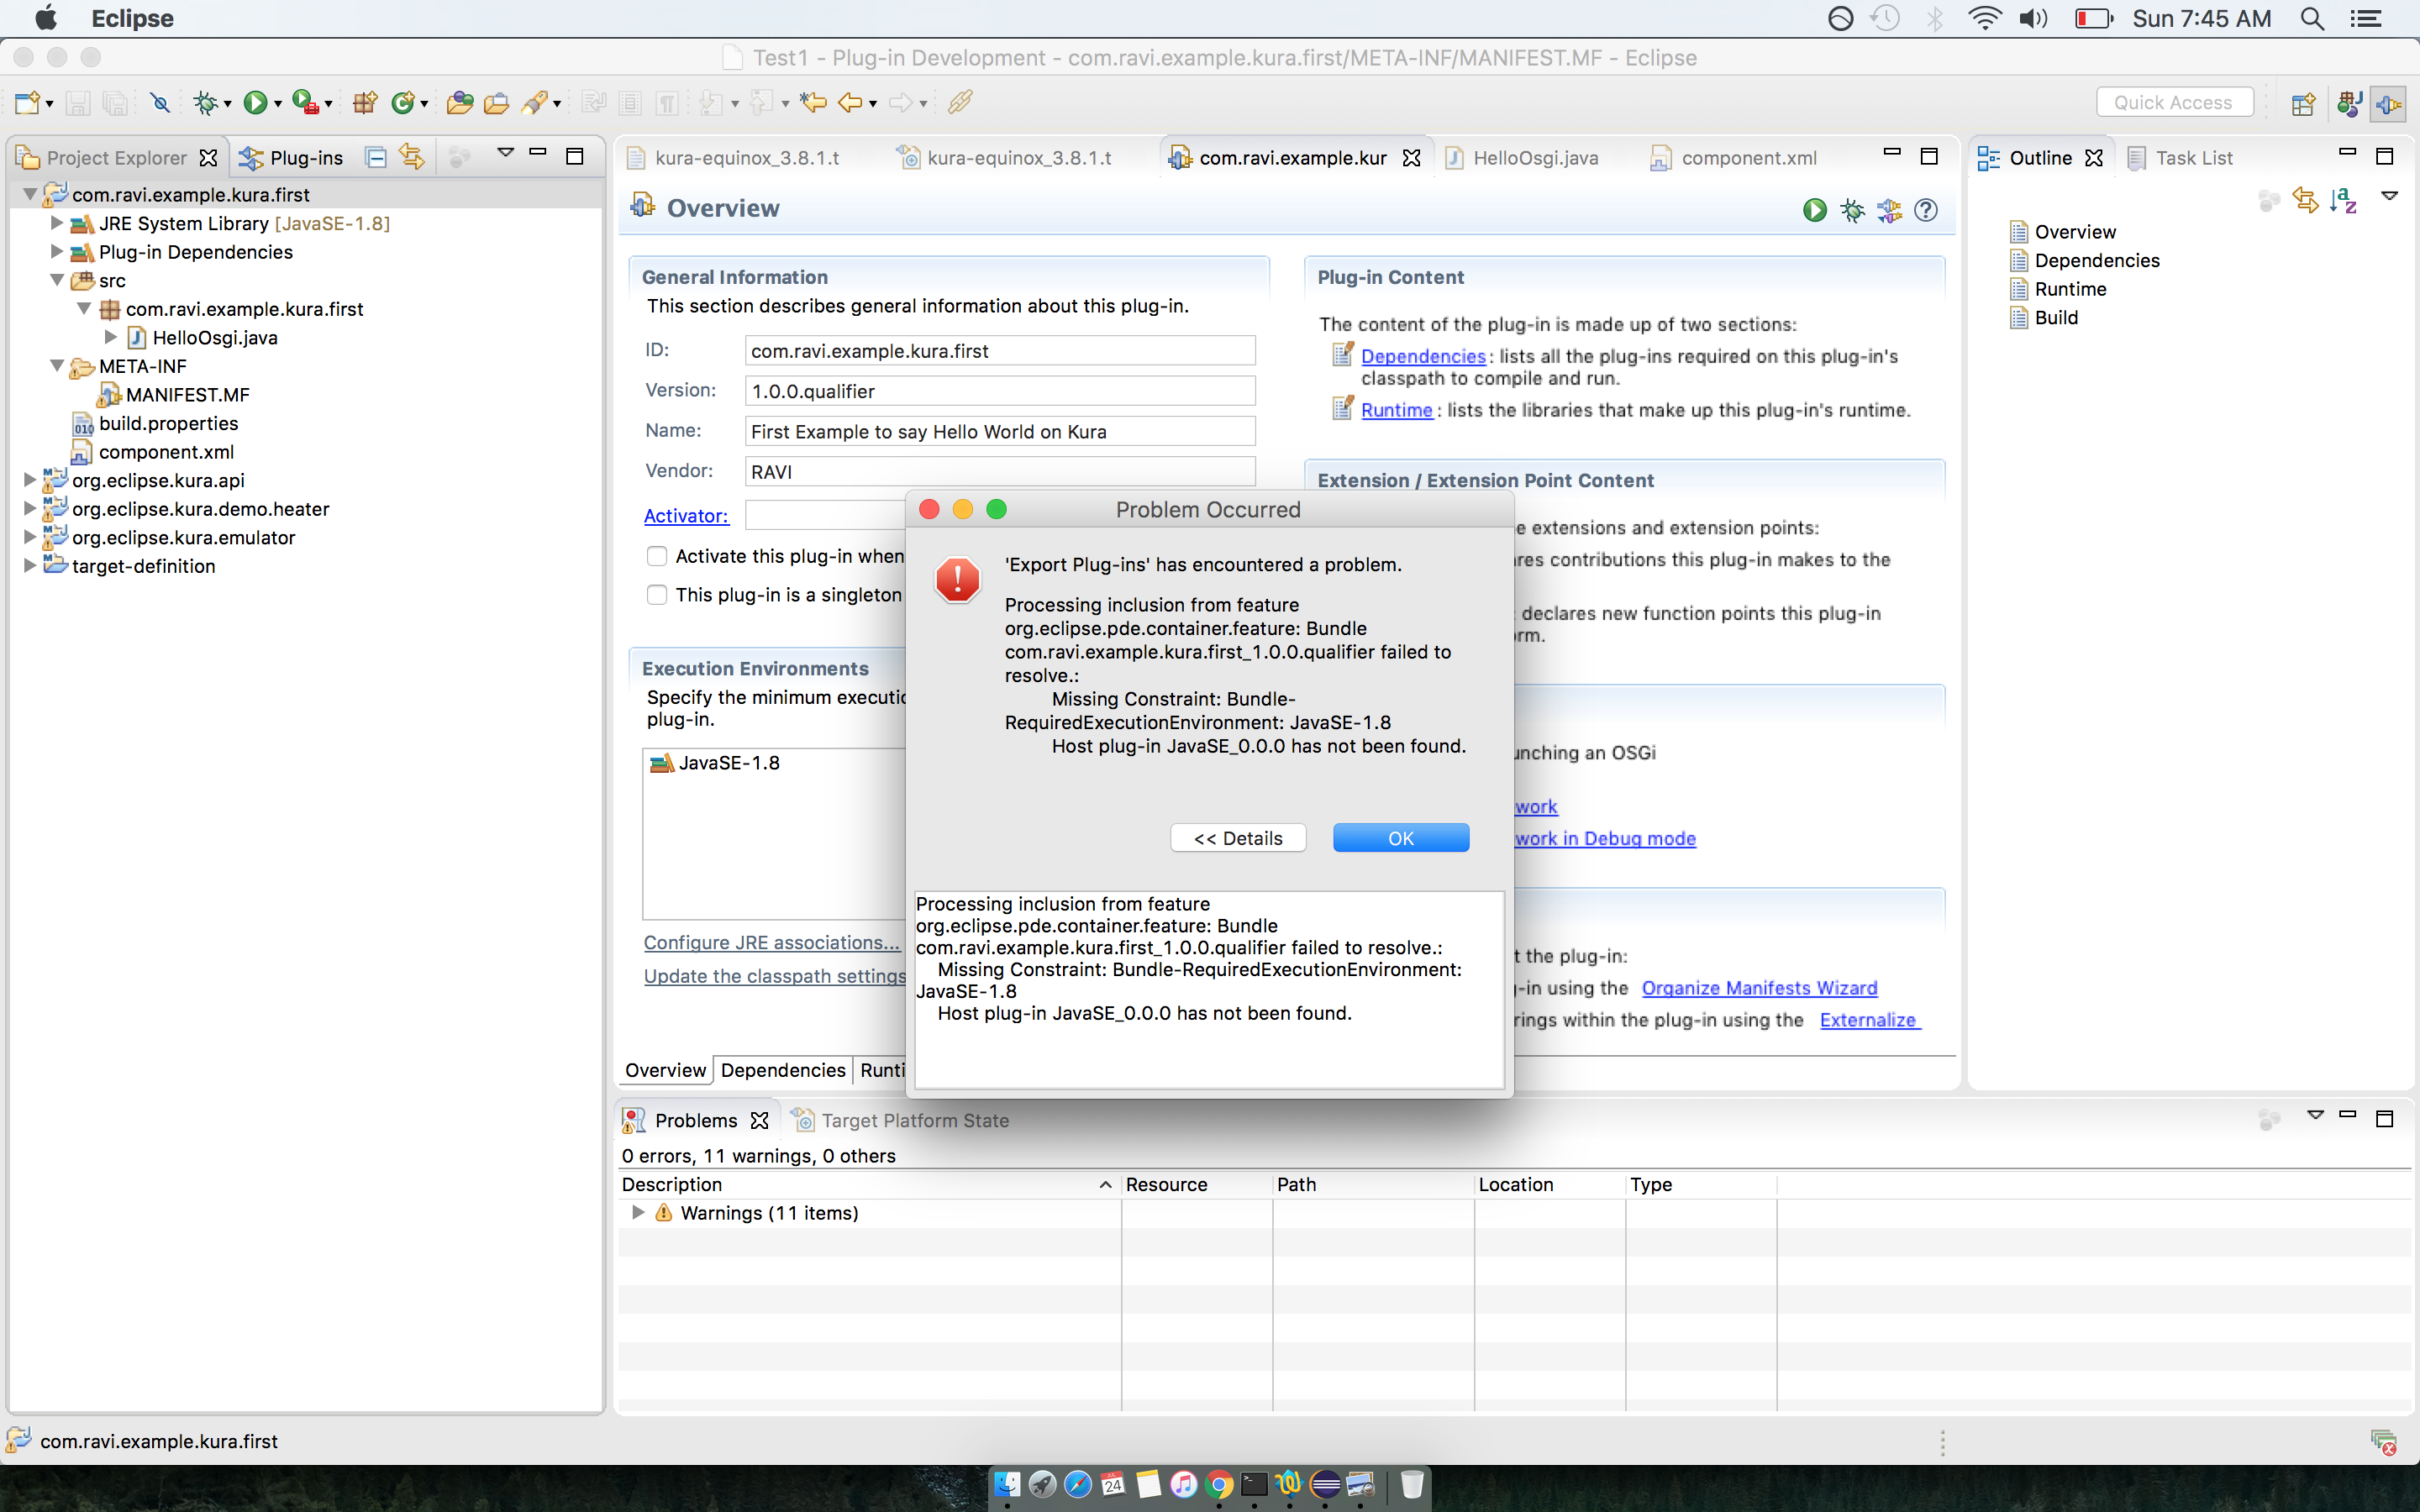Click the Back arrow navigation icon
This screenshot has width=2420, height=1512.
pyautogui.click(x=850, y=102)
